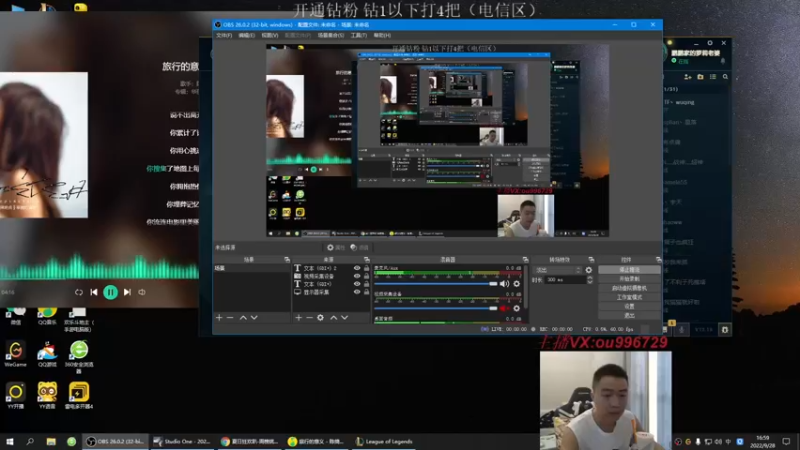Unmute the second mixer channel red speaker
Viewport: 800px width, 450px height.
click(x=504, y=308)
